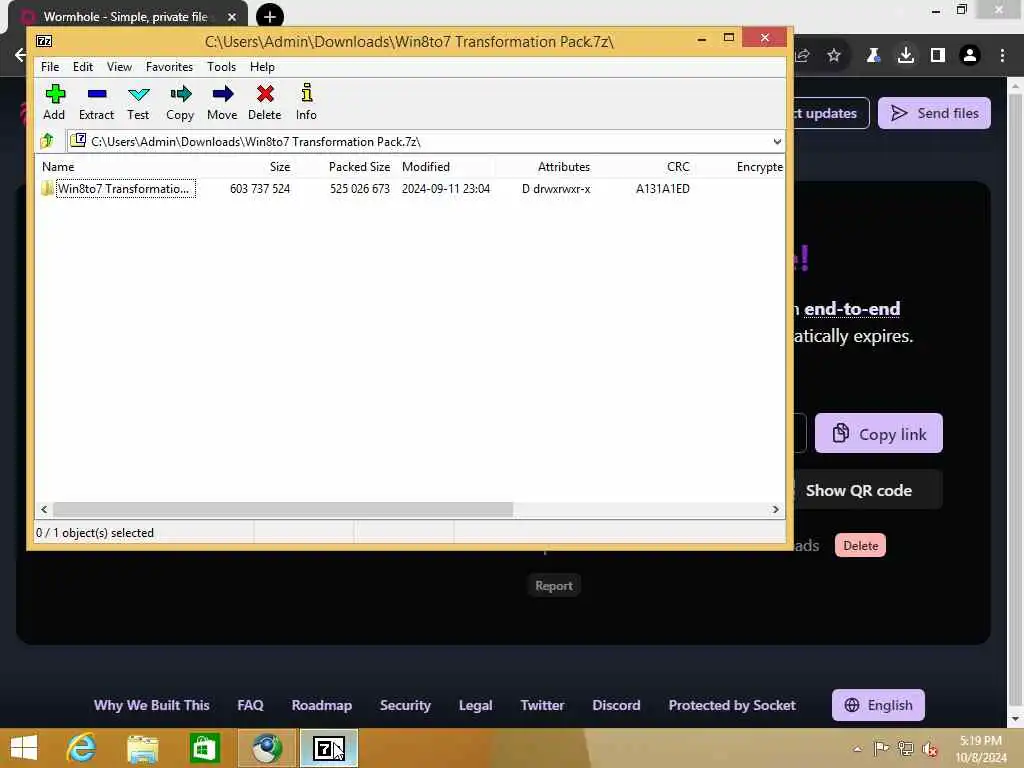Click the folder icon of the Win8to7 row
Viewport: 1024px width, 768px height.
pos(47,189)
